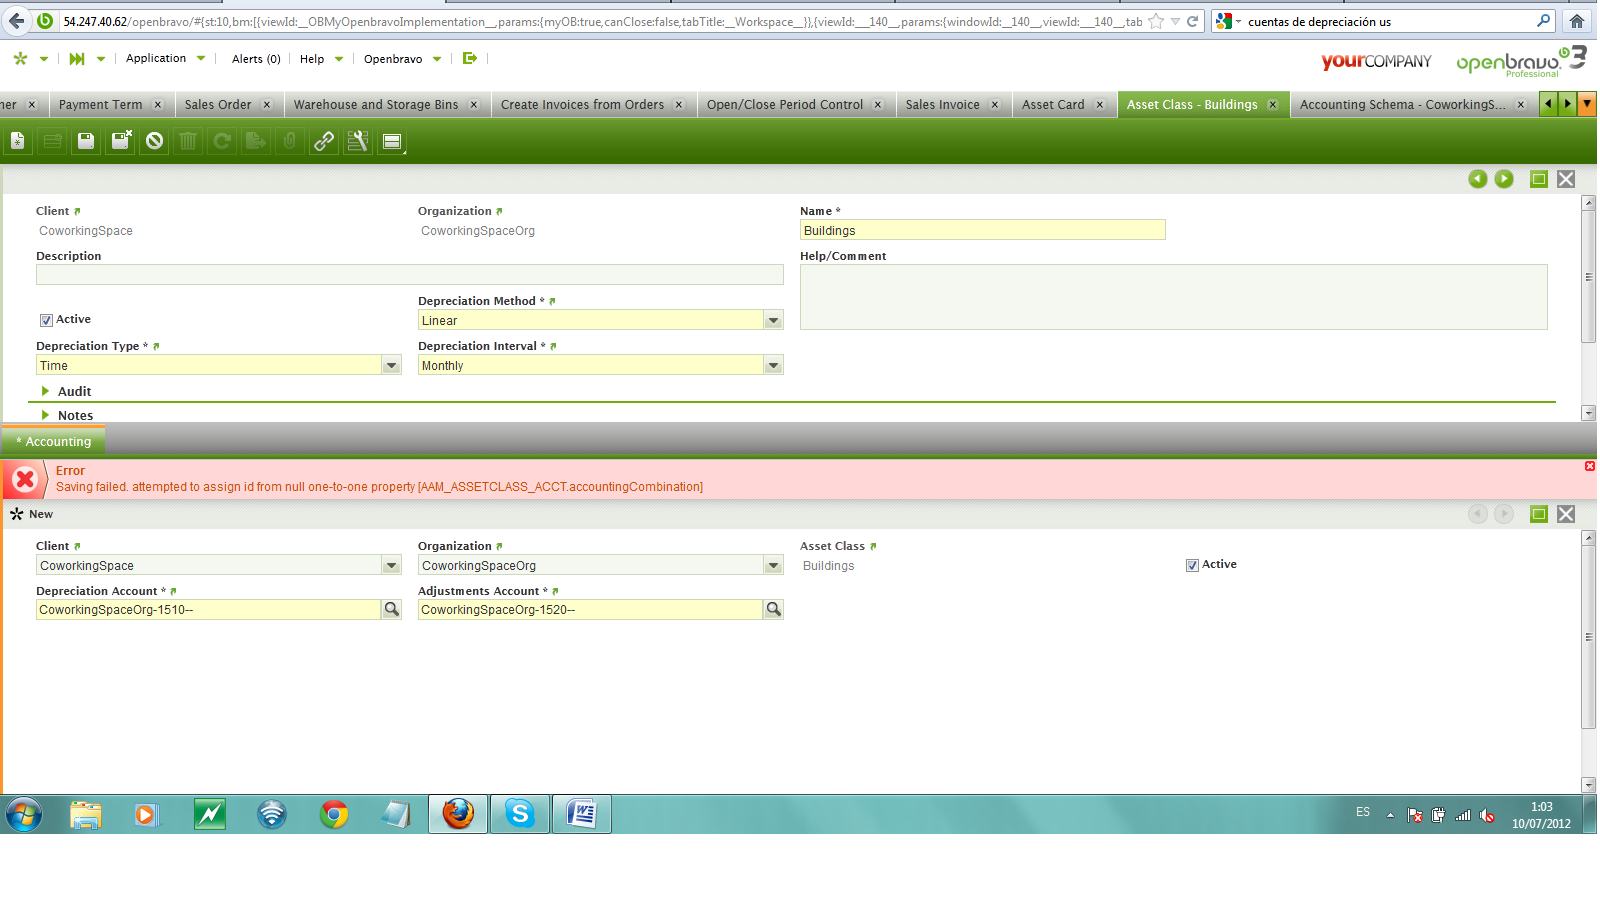Open the Application menu
The image size is (1600, 900).
coord(156,59)
